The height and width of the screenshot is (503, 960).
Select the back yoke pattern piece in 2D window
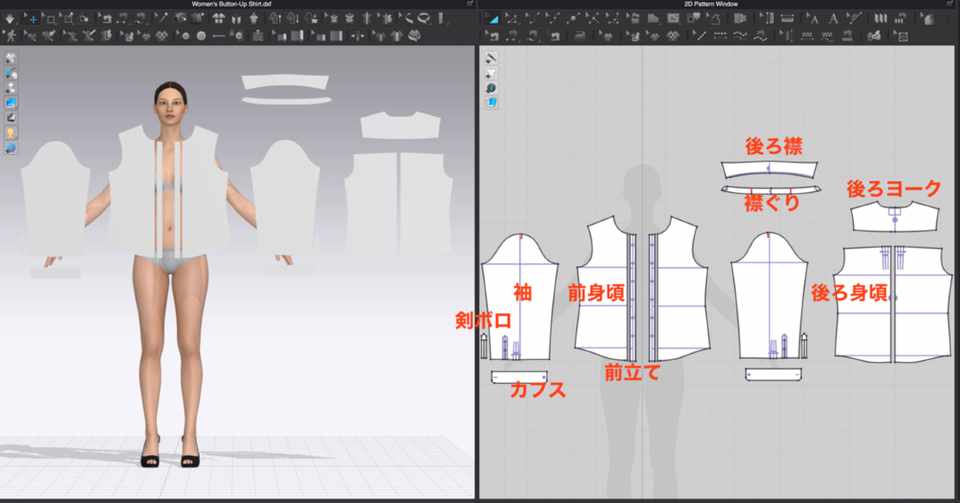[x=894, y=218]
